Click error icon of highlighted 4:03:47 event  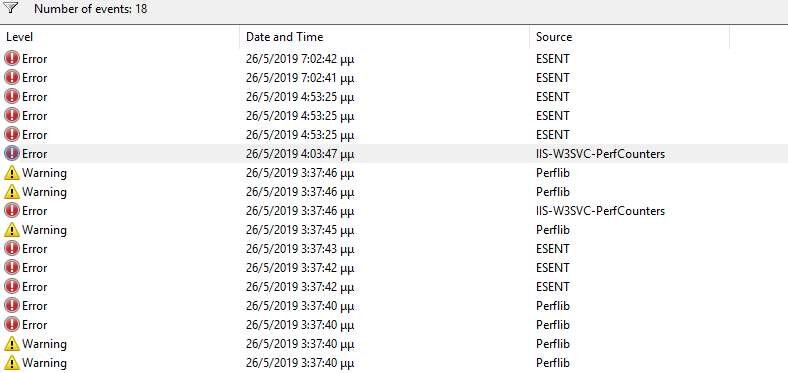coord(12,154)
